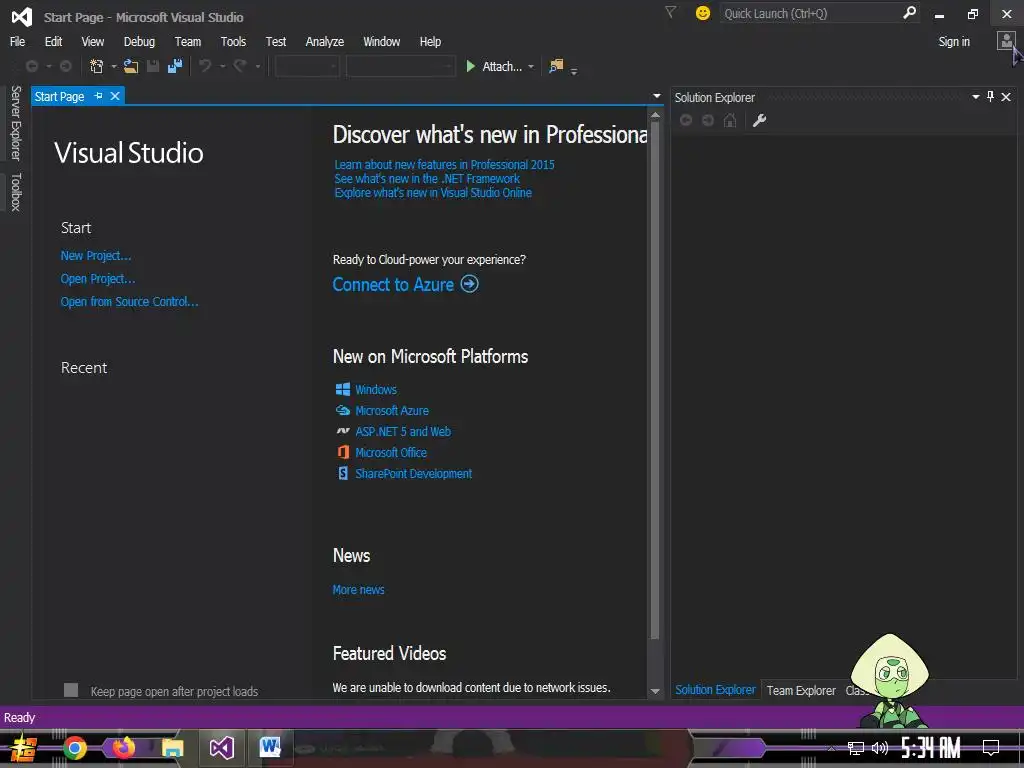This screenshot has height=768, width=1024.
Task: Open the File menu
Action: coord(18,41)
